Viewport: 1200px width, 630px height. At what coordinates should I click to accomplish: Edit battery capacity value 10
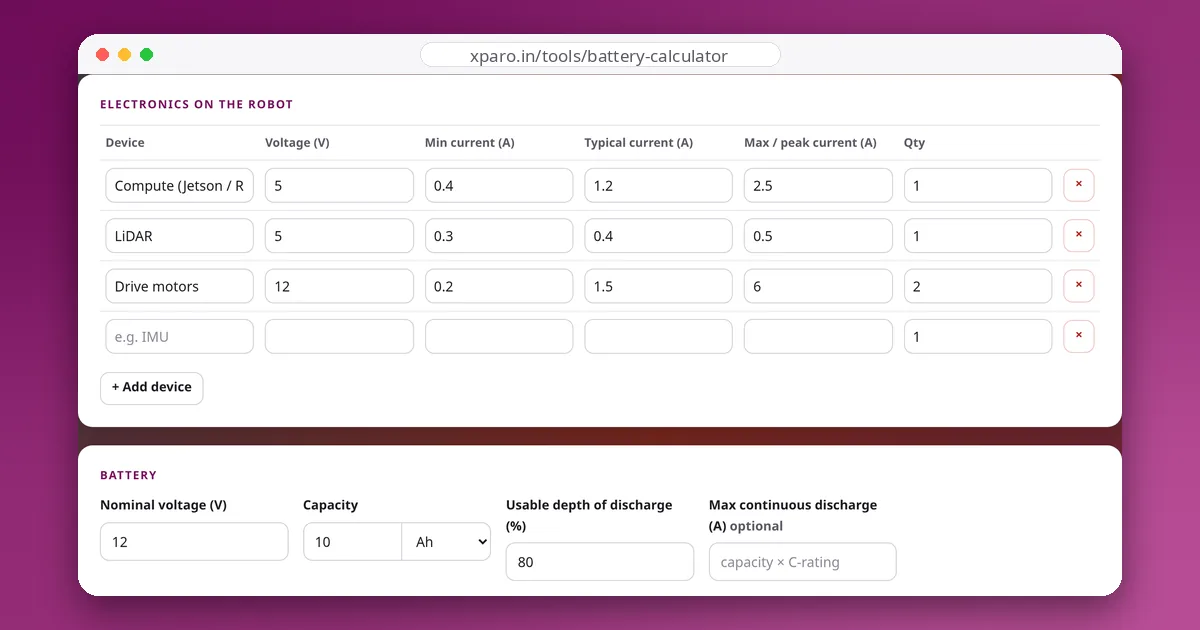[353, 541]
